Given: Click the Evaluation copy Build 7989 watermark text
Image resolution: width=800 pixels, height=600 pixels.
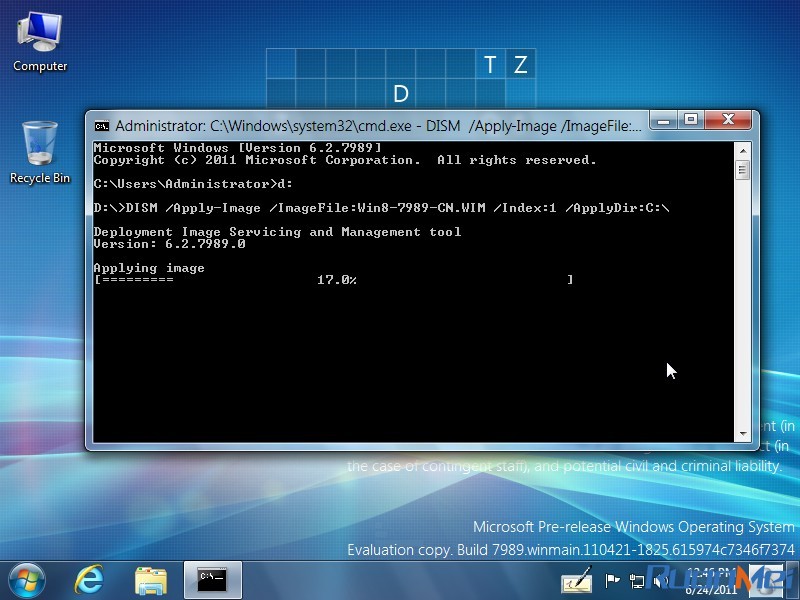Looking at the screenshot, I should (x=571, y=550).
